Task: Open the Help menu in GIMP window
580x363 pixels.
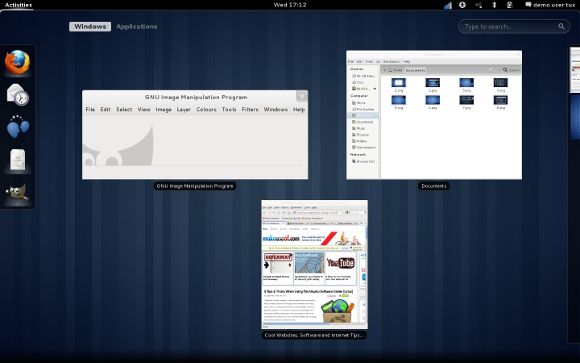Action: 299,109
